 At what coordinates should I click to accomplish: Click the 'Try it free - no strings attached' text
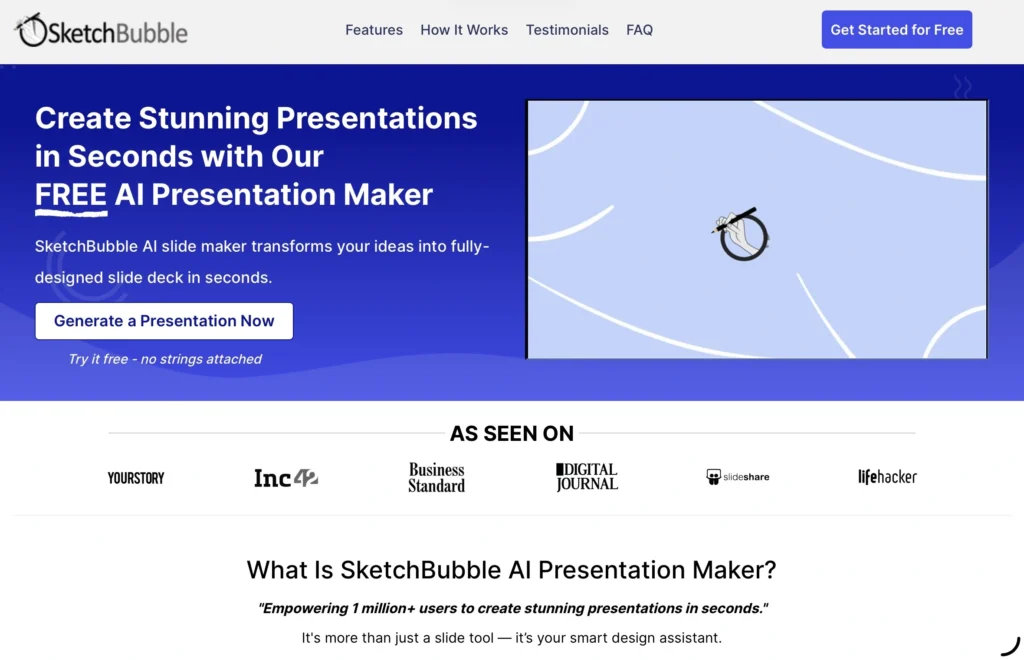(x=165, y=359)
